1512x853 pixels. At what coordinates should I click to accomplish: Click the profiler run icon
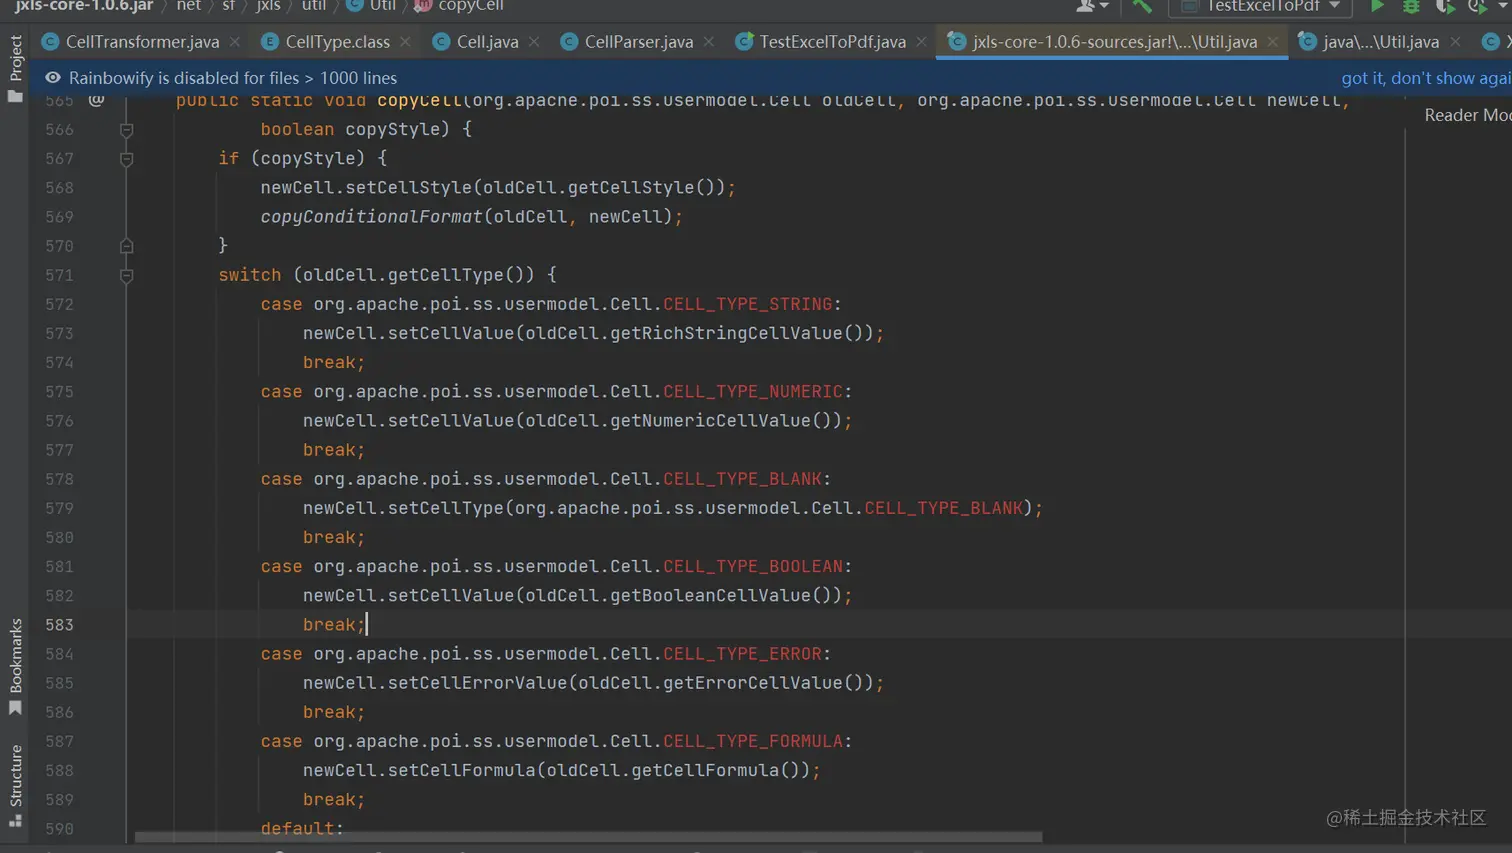coord(1477,6)
